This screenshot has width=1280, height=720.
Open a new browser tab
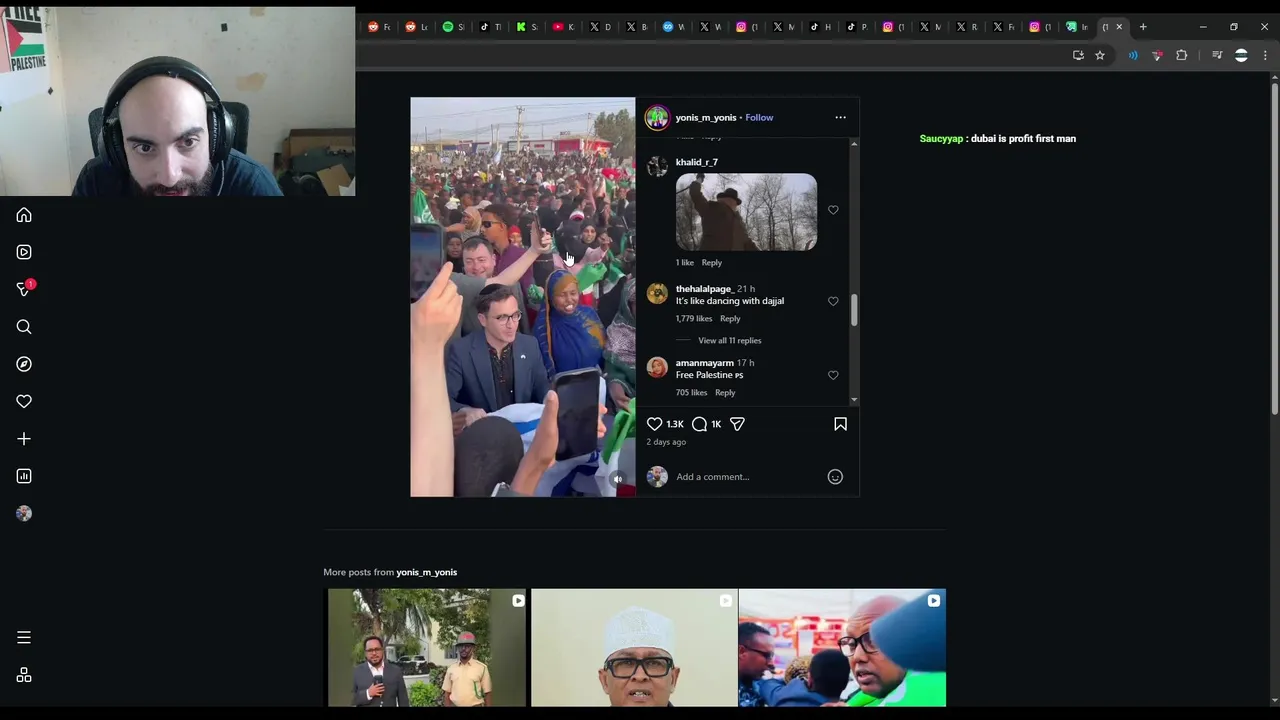pyautogui.click(x=1143, y=27)
